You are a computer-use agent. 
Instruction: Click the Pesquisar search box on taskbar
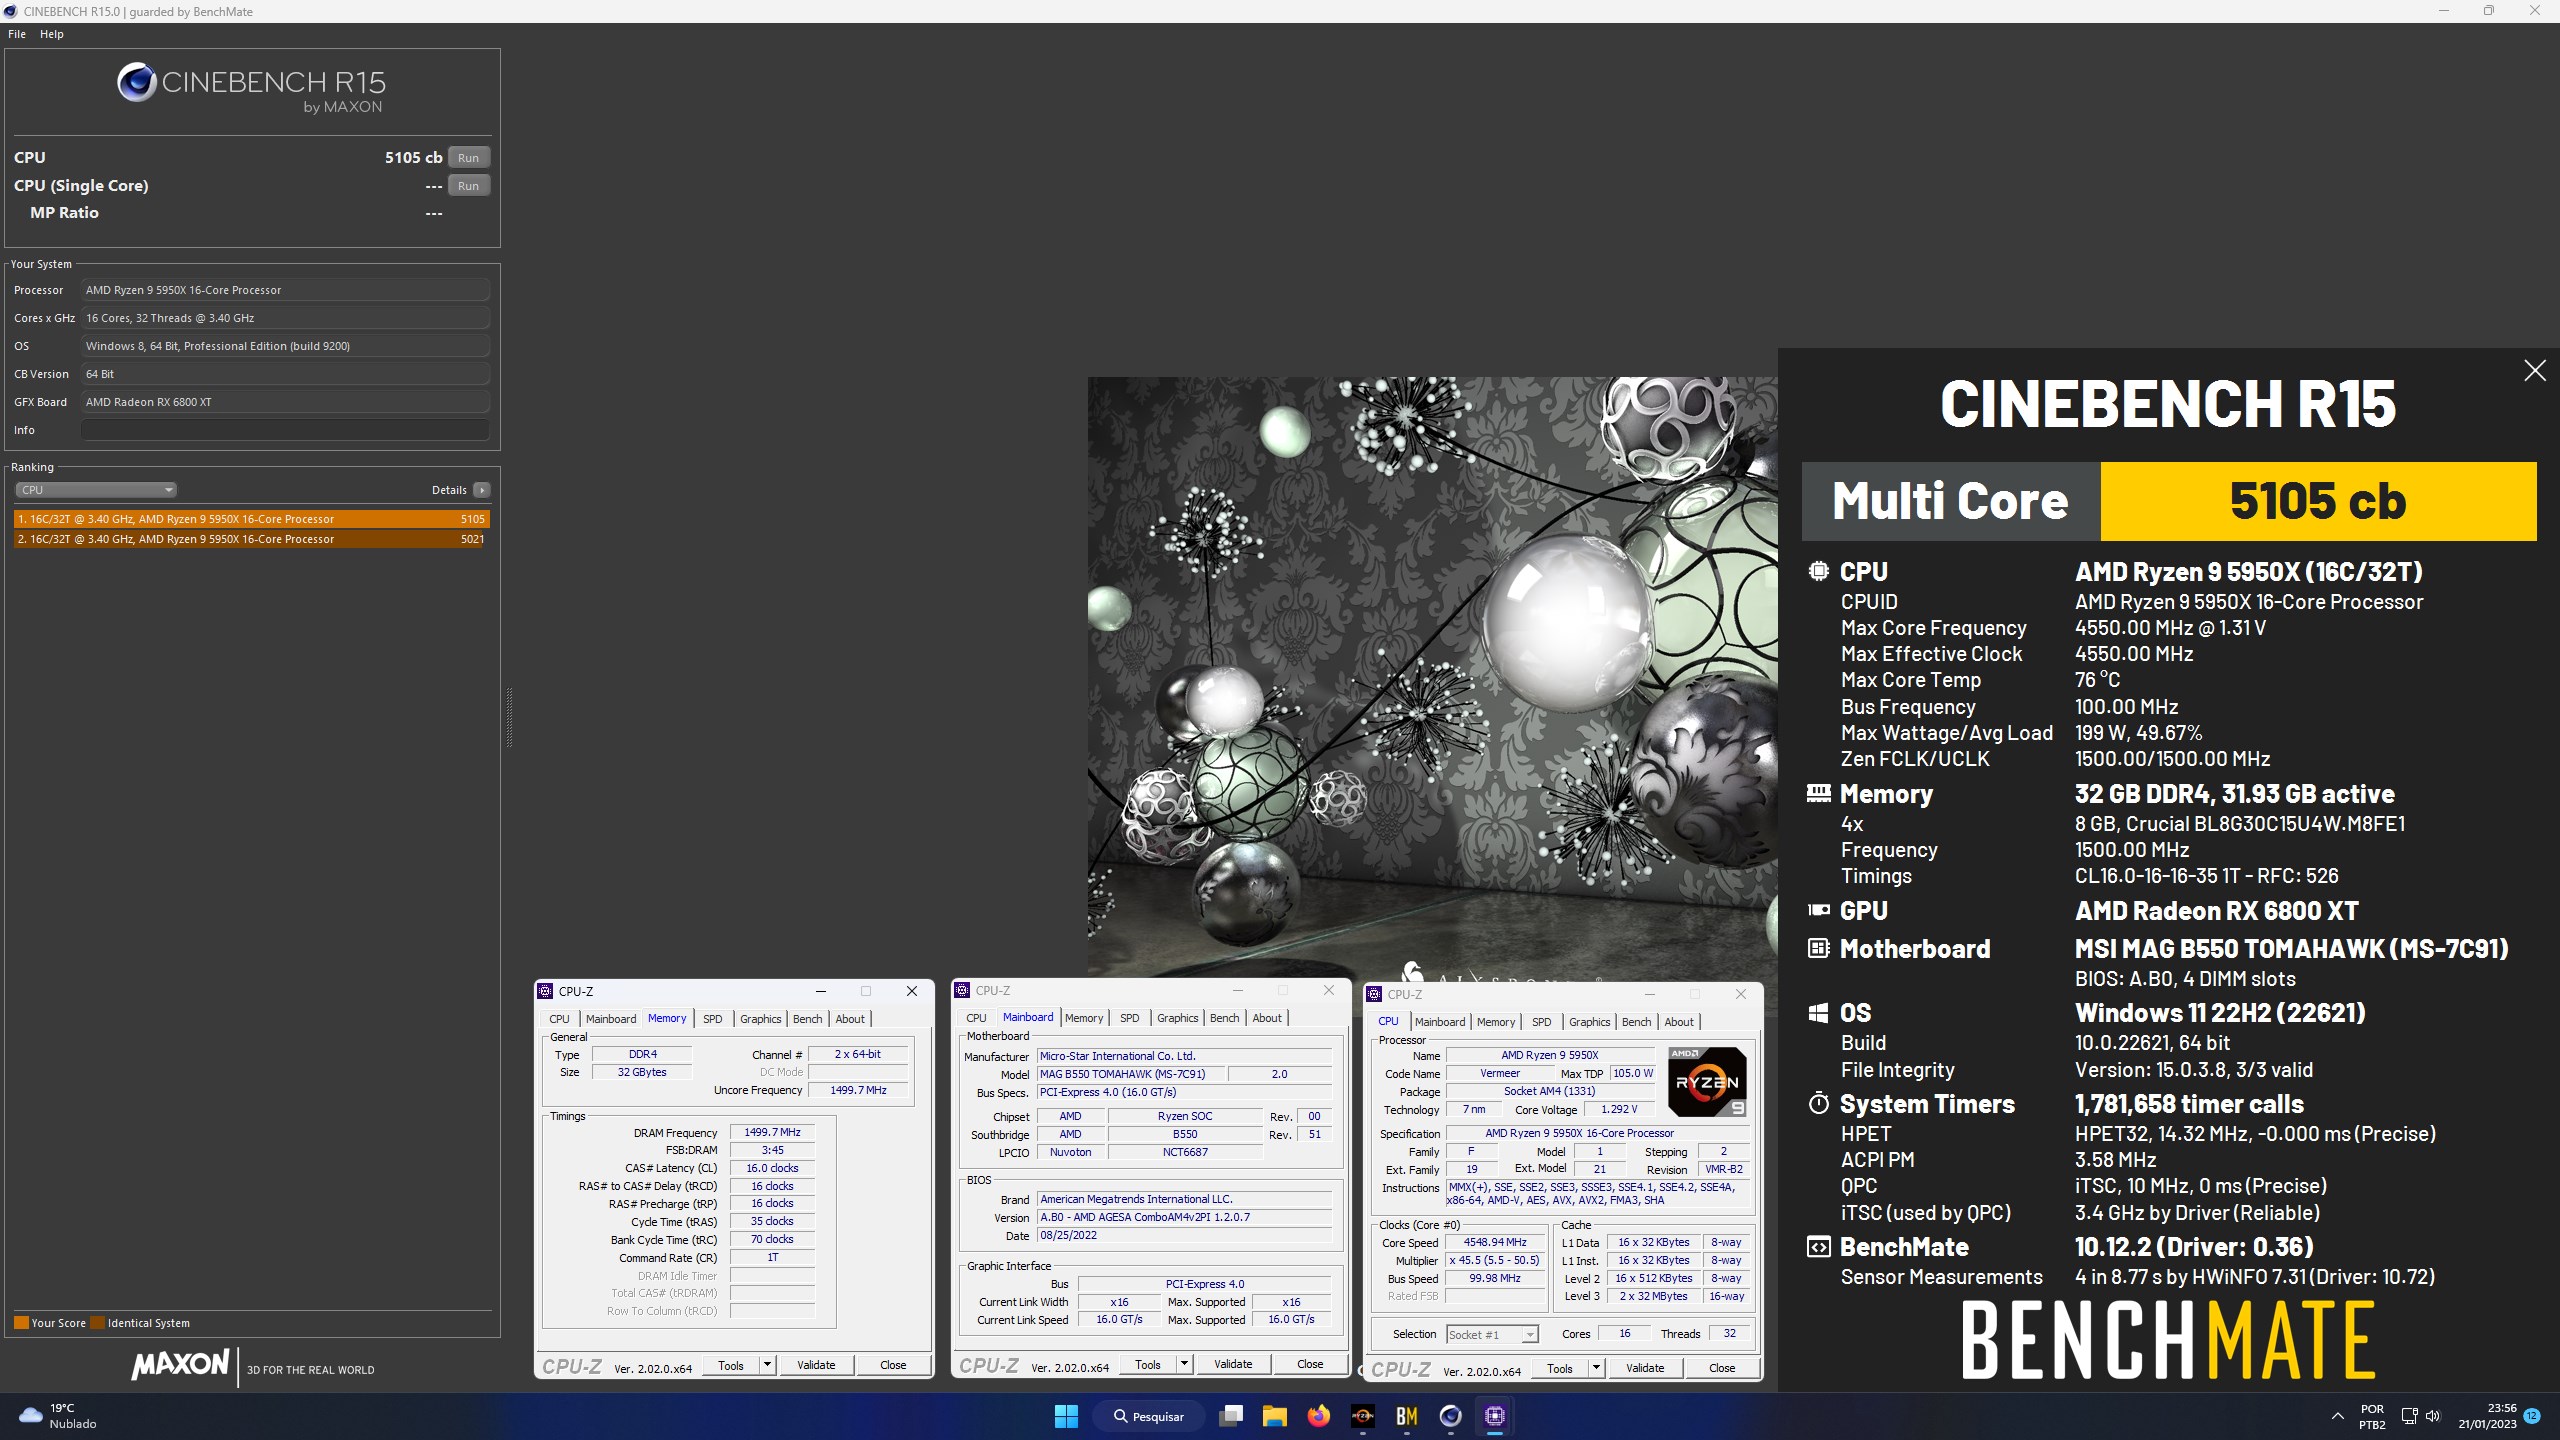click(x=1149, y=1416)
